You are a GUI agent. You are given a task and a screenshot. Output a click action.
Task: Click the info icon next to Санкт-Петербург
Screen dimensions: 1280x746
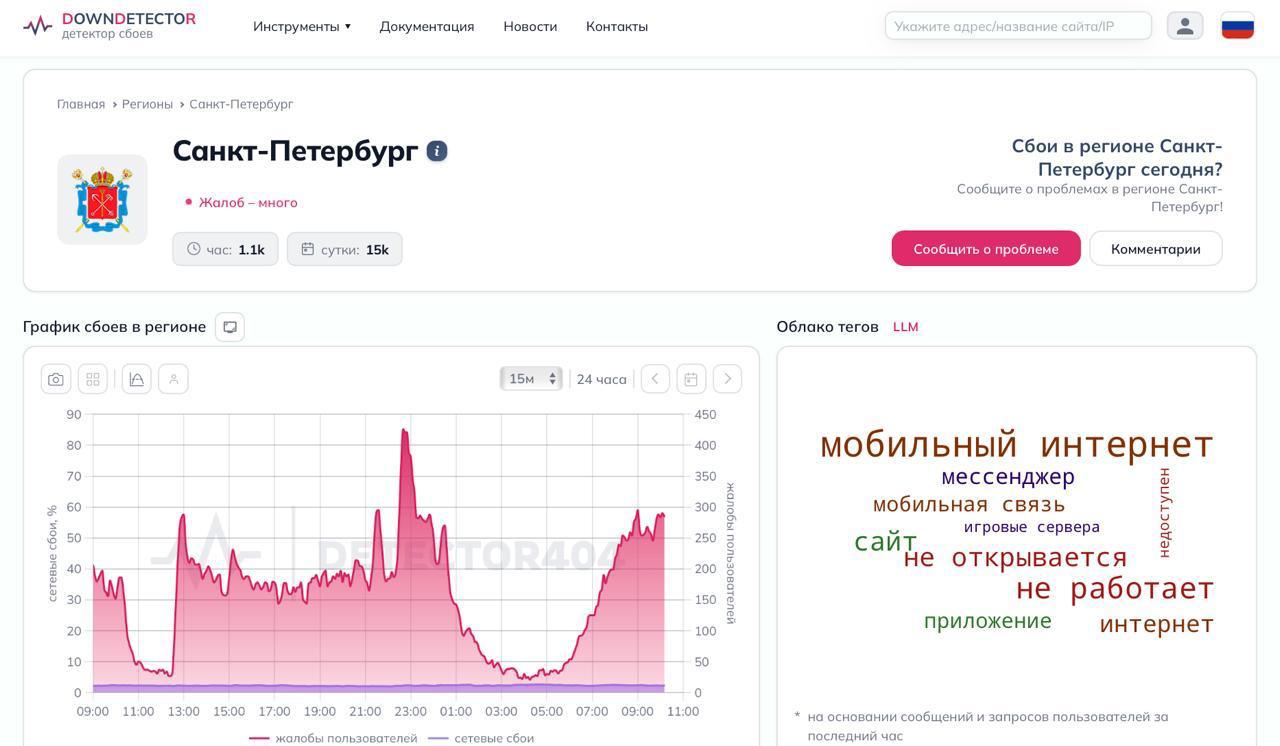[x=437, y=151]
